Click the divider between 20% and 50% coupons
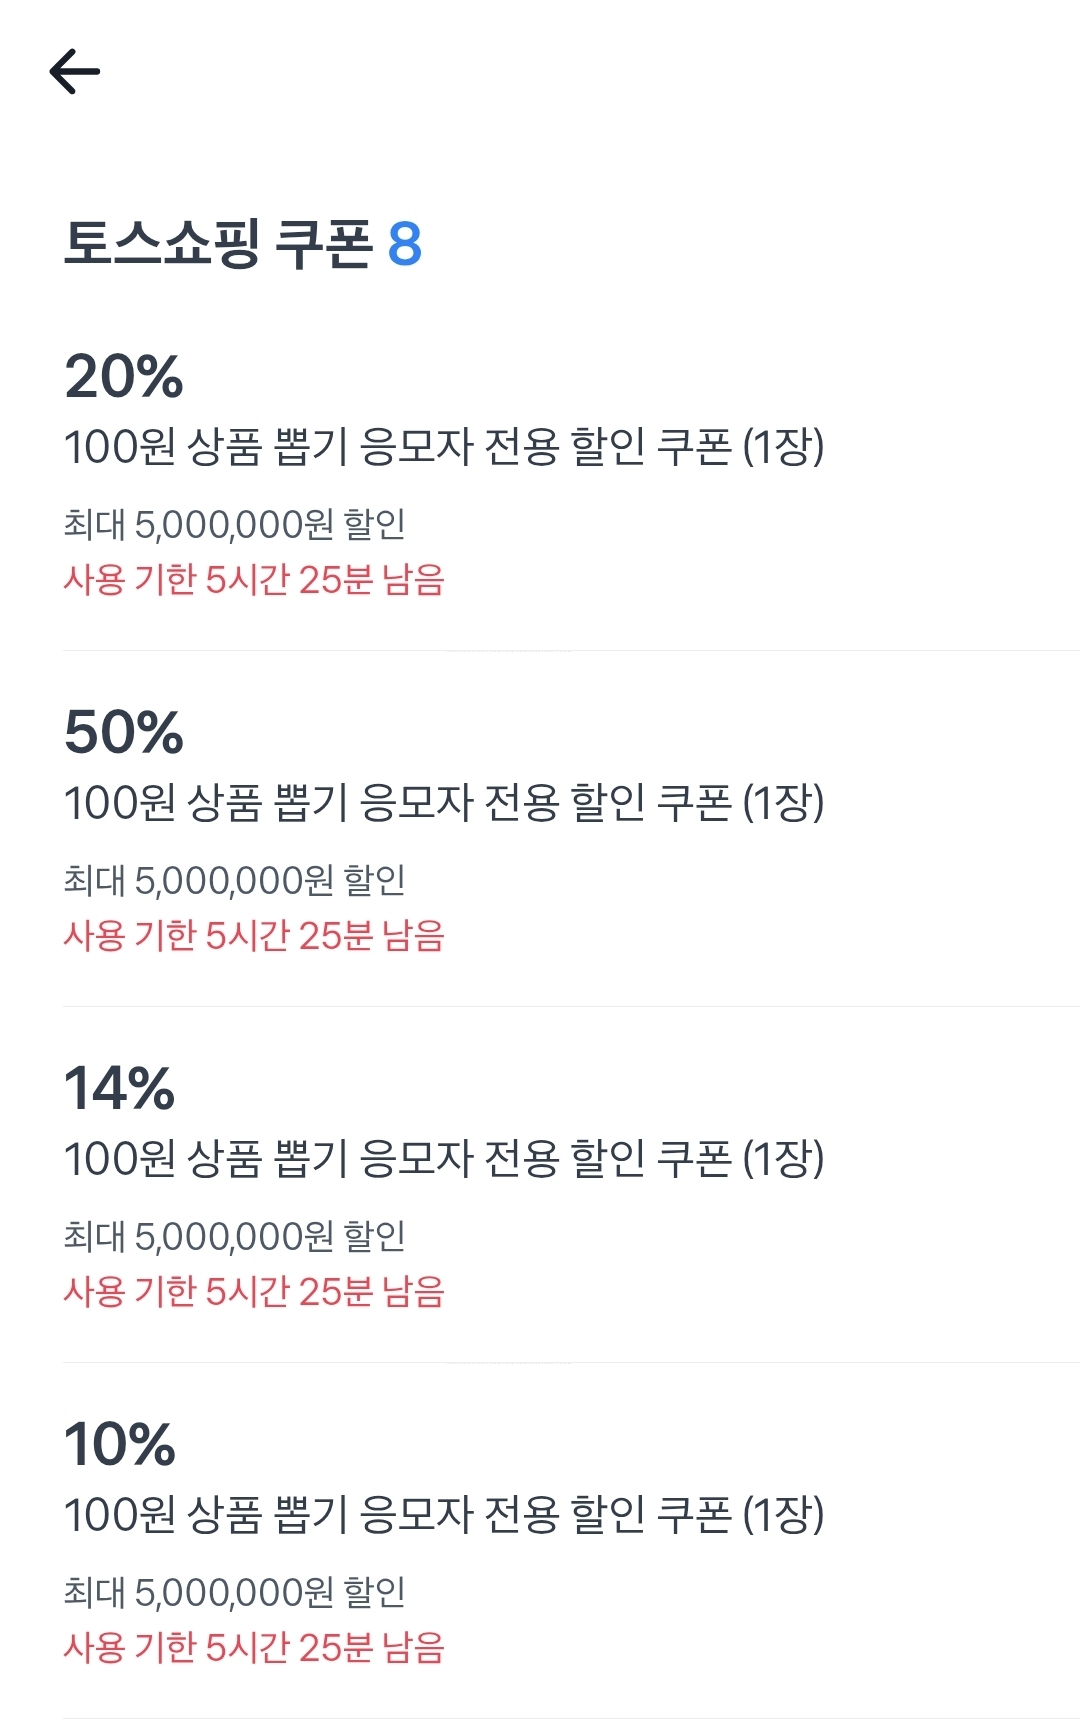This screenshot has height=1736, width=1080. [570, 650]
